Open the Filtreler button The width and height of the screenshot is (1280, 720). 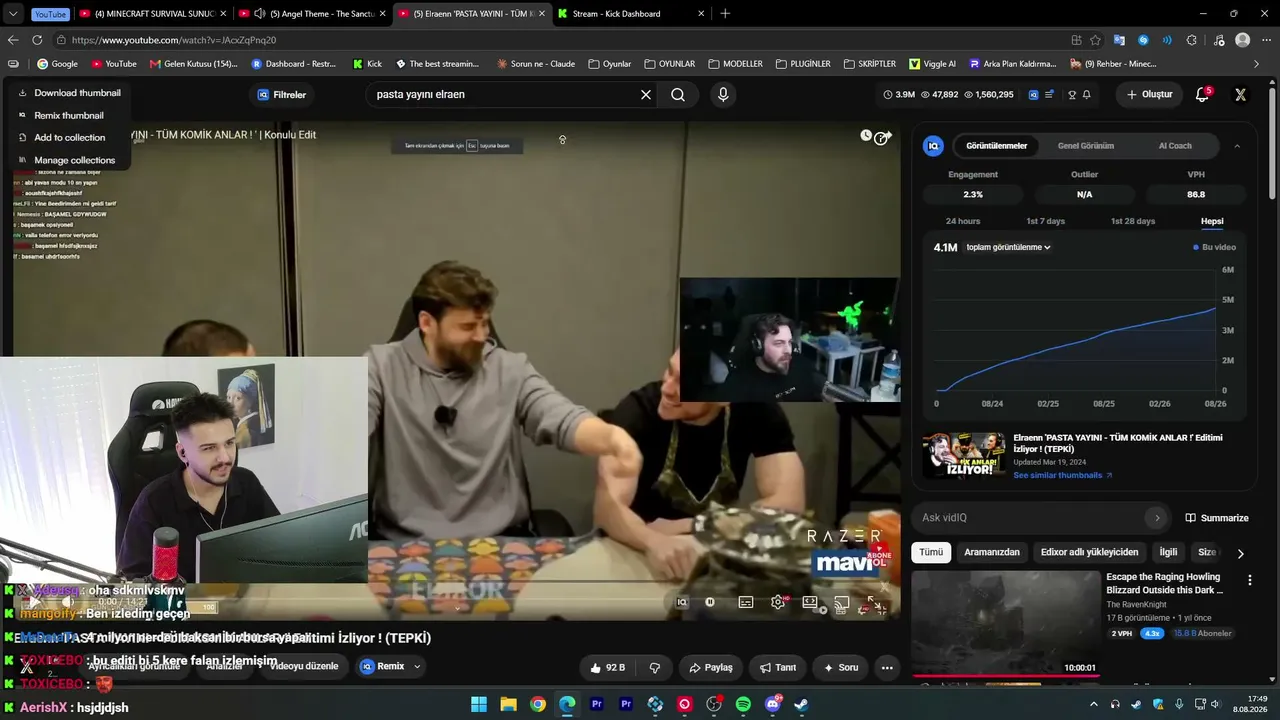pyautogui.click(x=282, y=95)
